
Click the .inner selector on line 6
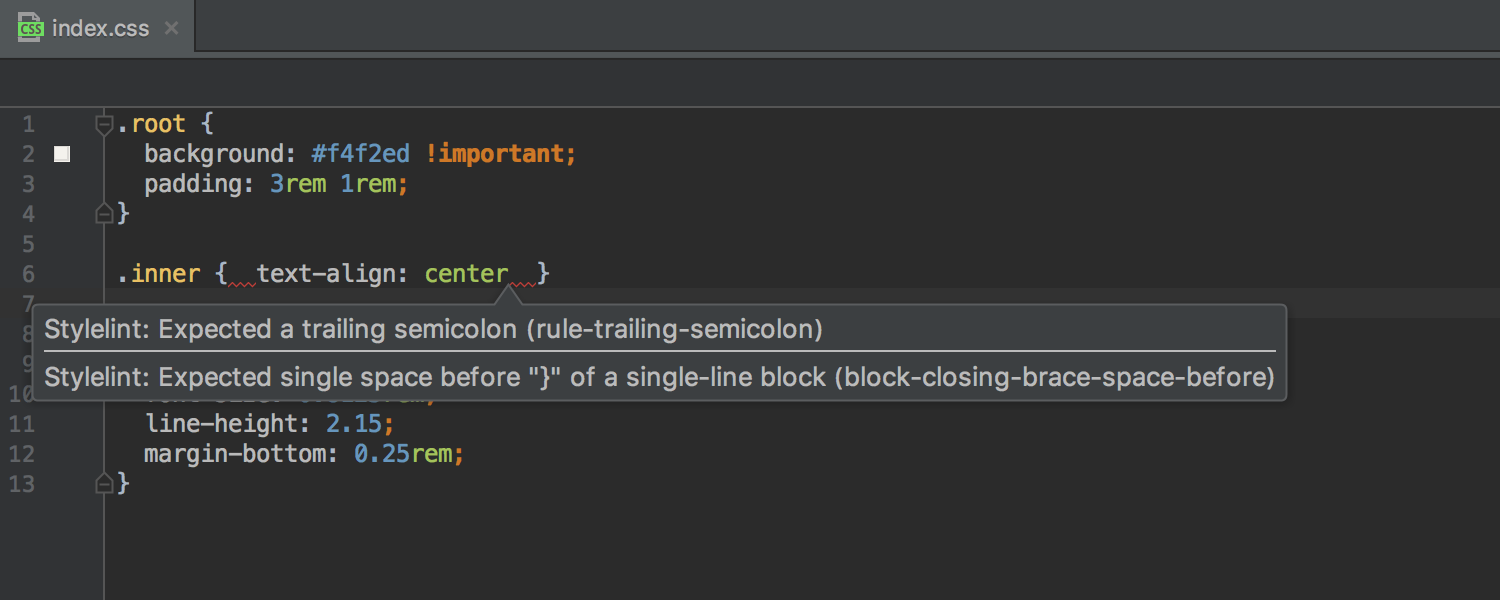point(159,273)
